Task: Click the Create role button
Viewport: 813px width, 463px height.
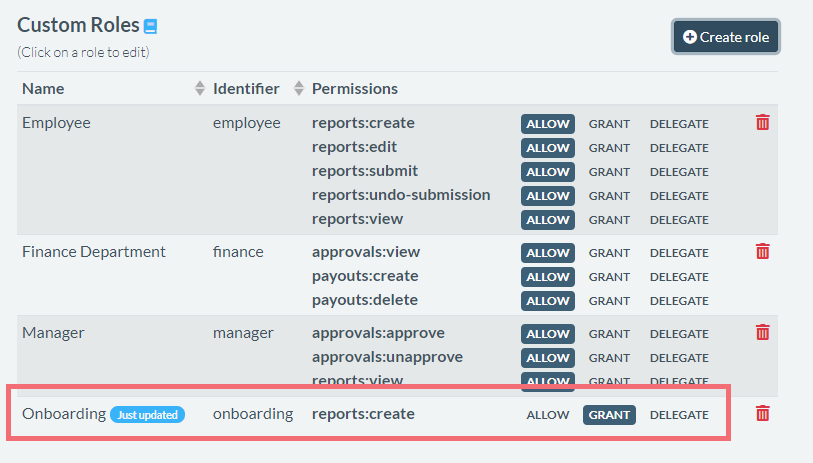Action: [x=725, y=37]
